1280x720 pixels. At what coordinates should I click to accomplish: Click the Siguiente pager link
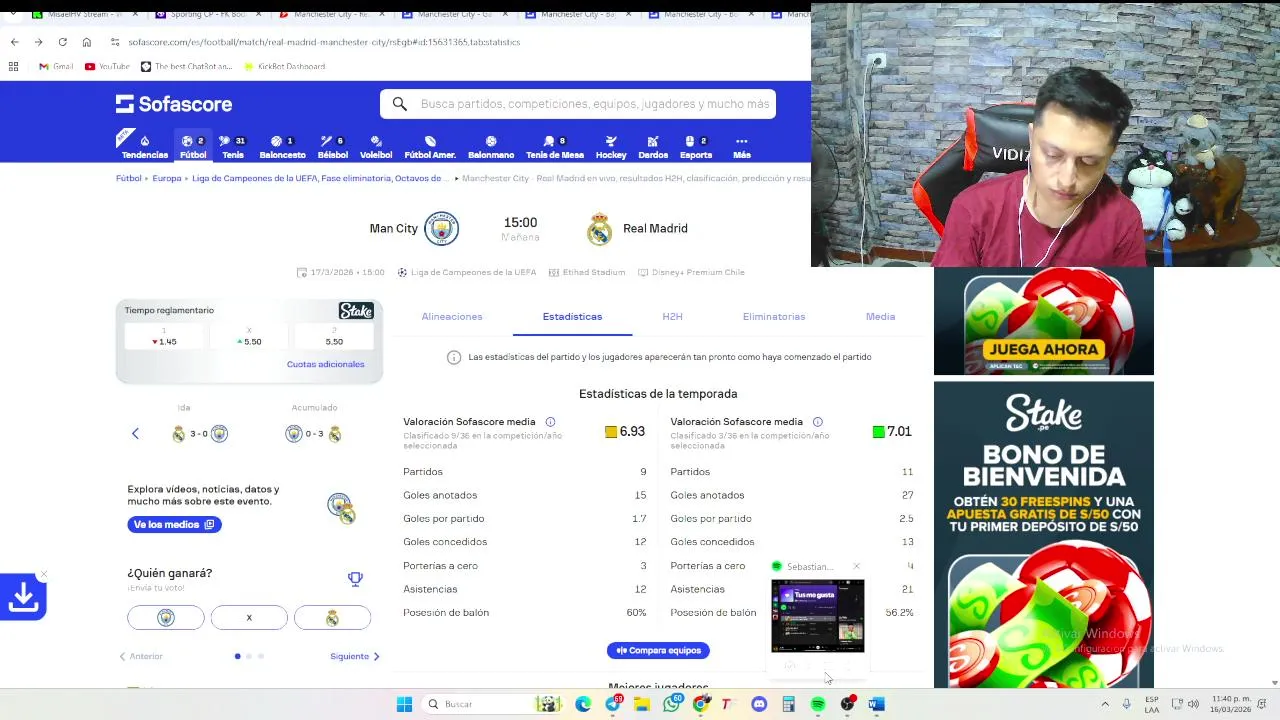pos(355,656)
